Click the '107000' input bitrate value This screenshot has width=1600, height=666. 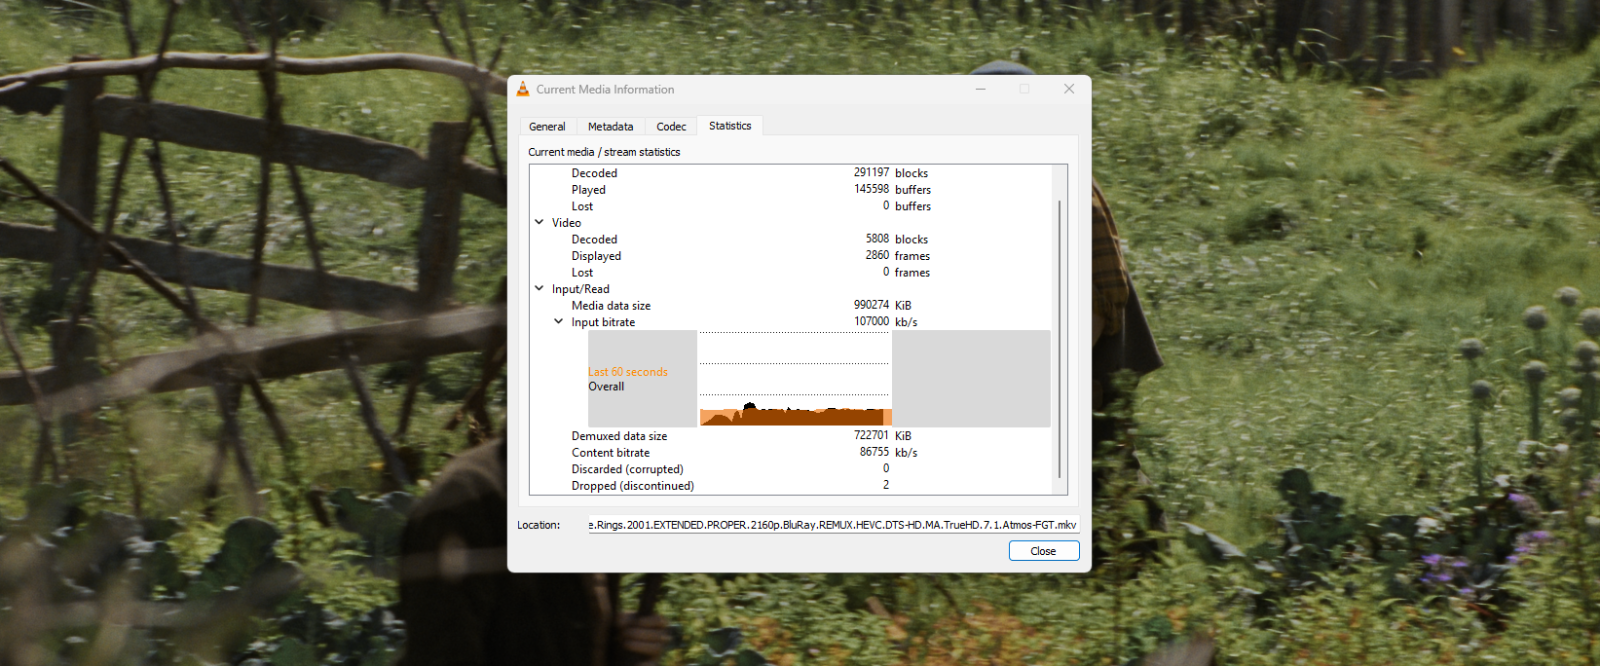871,322
